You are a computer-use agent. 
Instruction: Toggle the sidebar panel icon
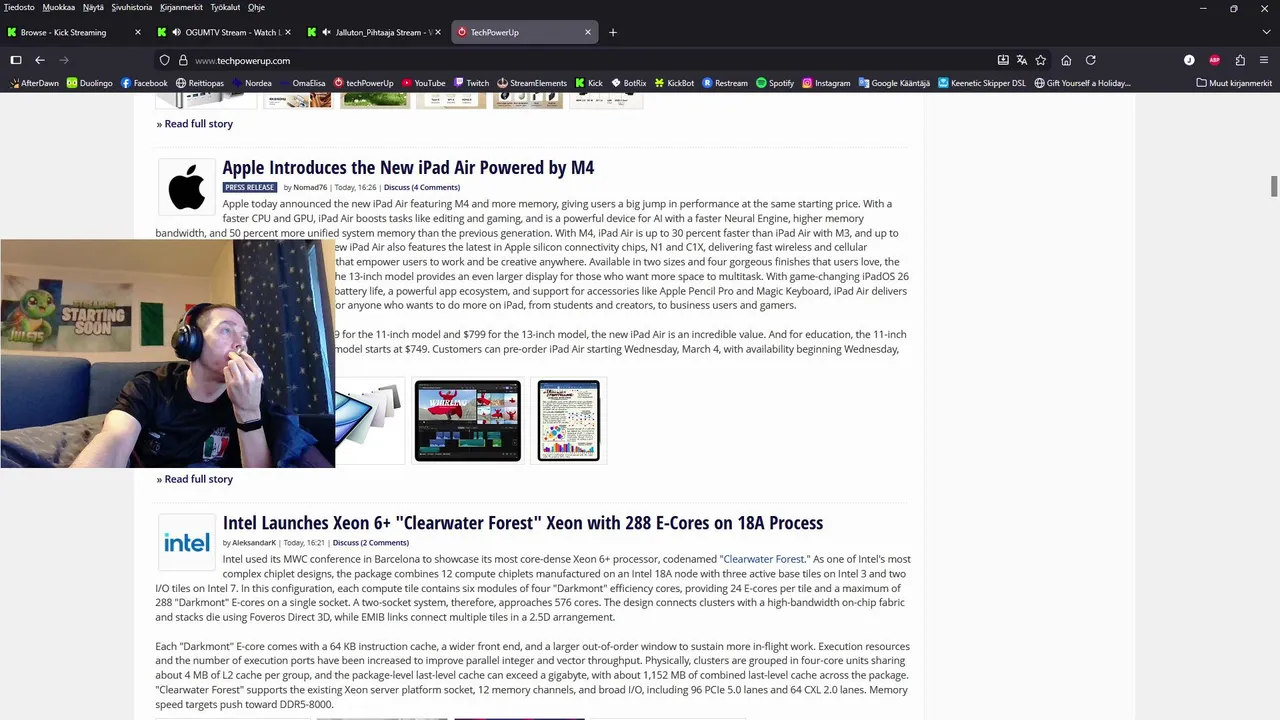(x=16, y=60)
